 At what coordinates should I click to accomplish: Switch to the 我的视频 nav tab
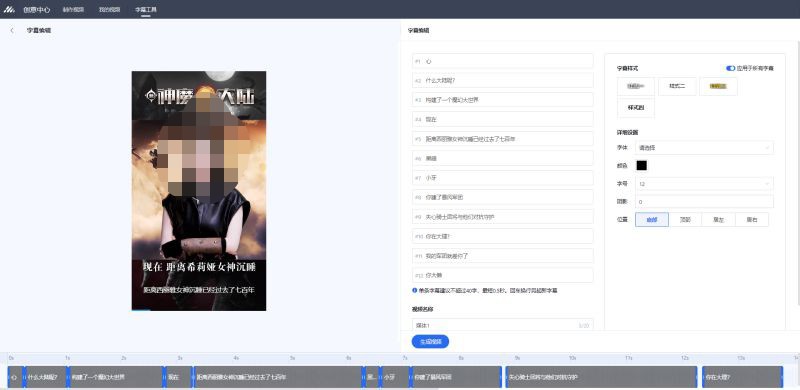[109, 9]
